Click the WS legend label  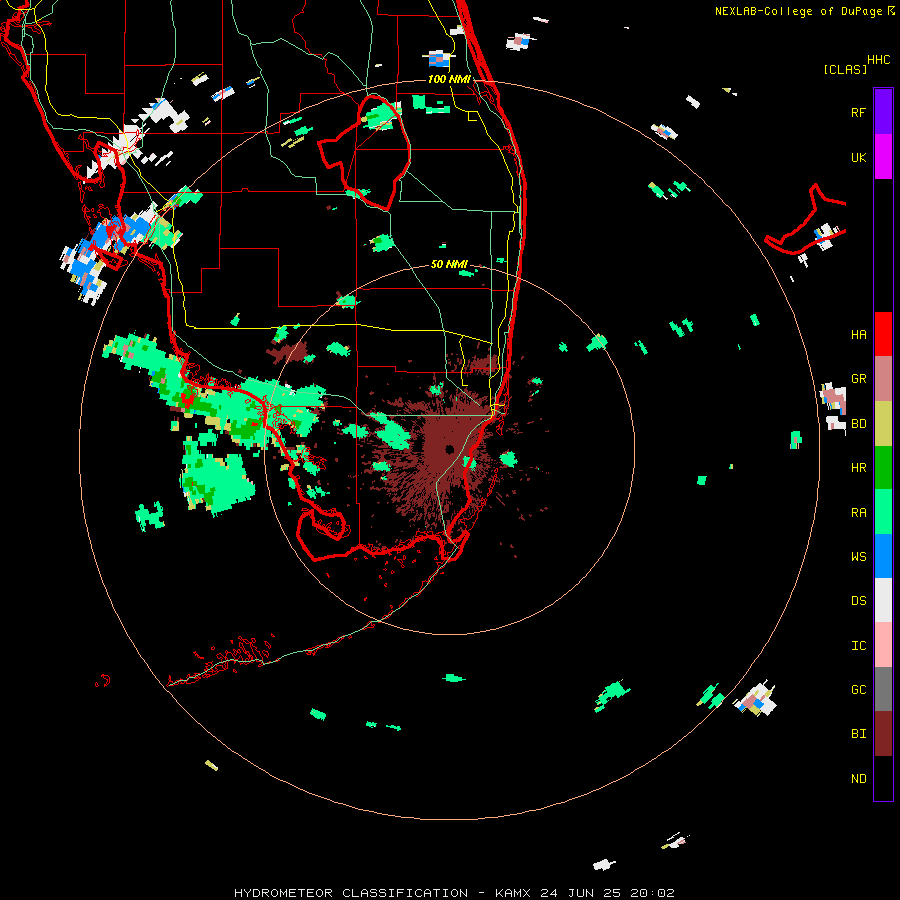(x=858, y=556)
